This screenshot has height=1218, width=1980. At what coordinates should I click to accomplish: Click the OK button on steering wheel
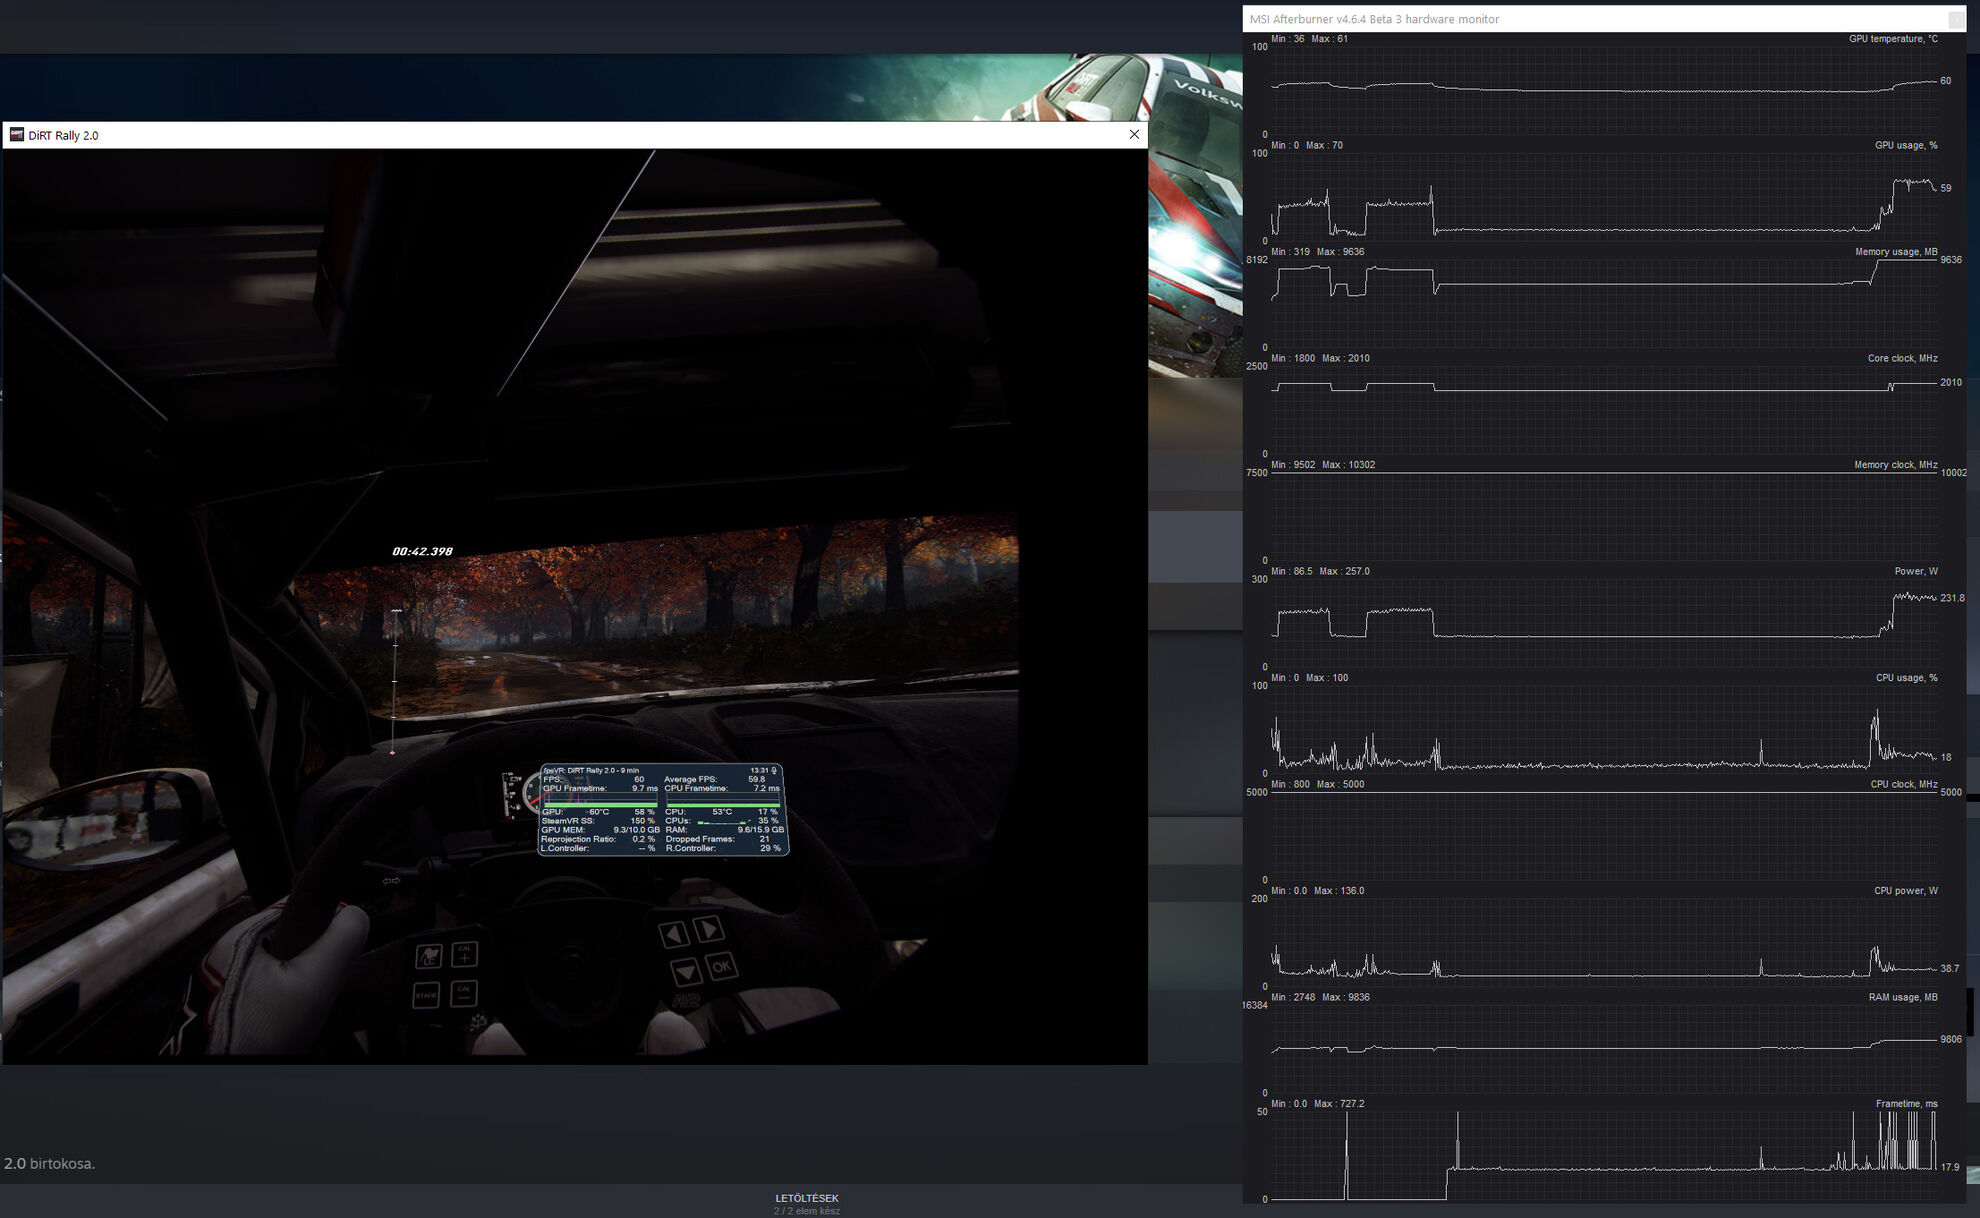click(x=721, y=966)
